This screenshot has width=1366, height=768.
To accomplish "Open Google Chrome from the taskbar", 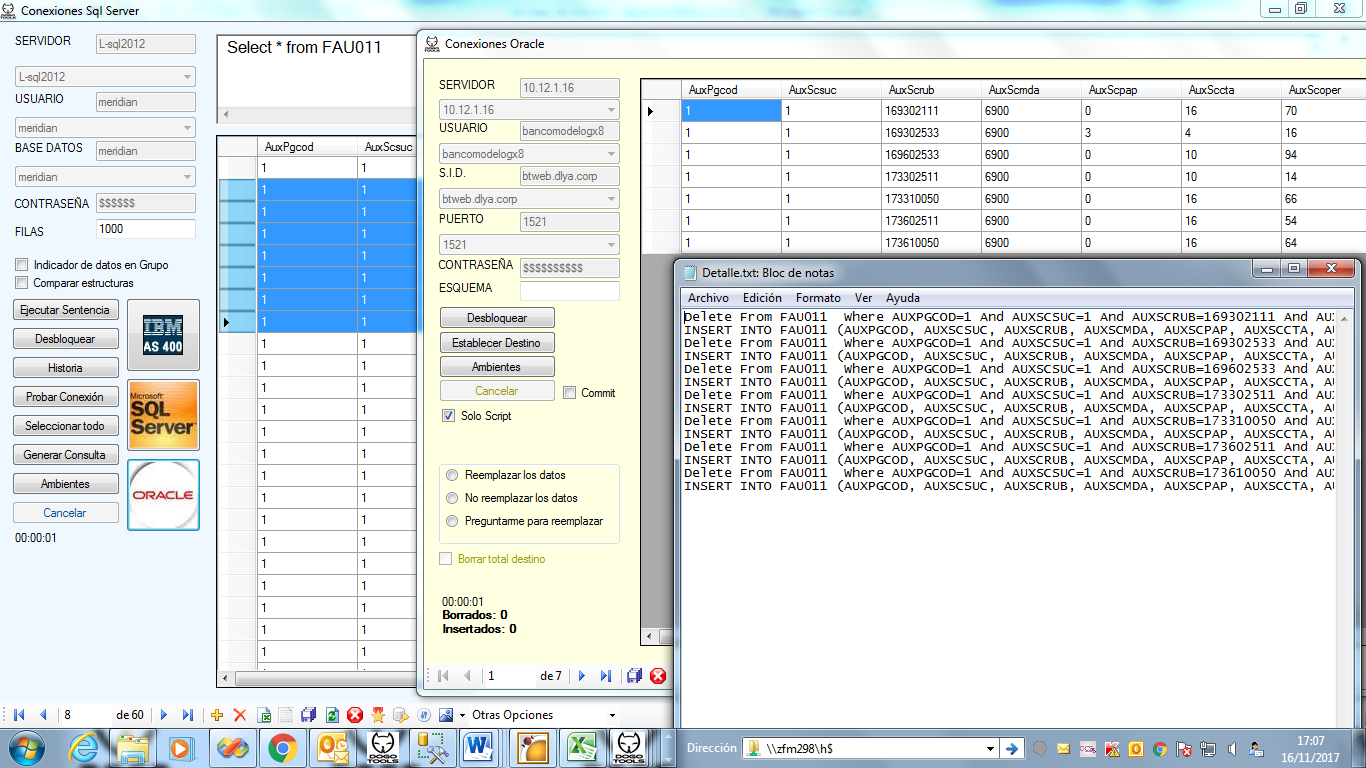I will click(282, 747).
